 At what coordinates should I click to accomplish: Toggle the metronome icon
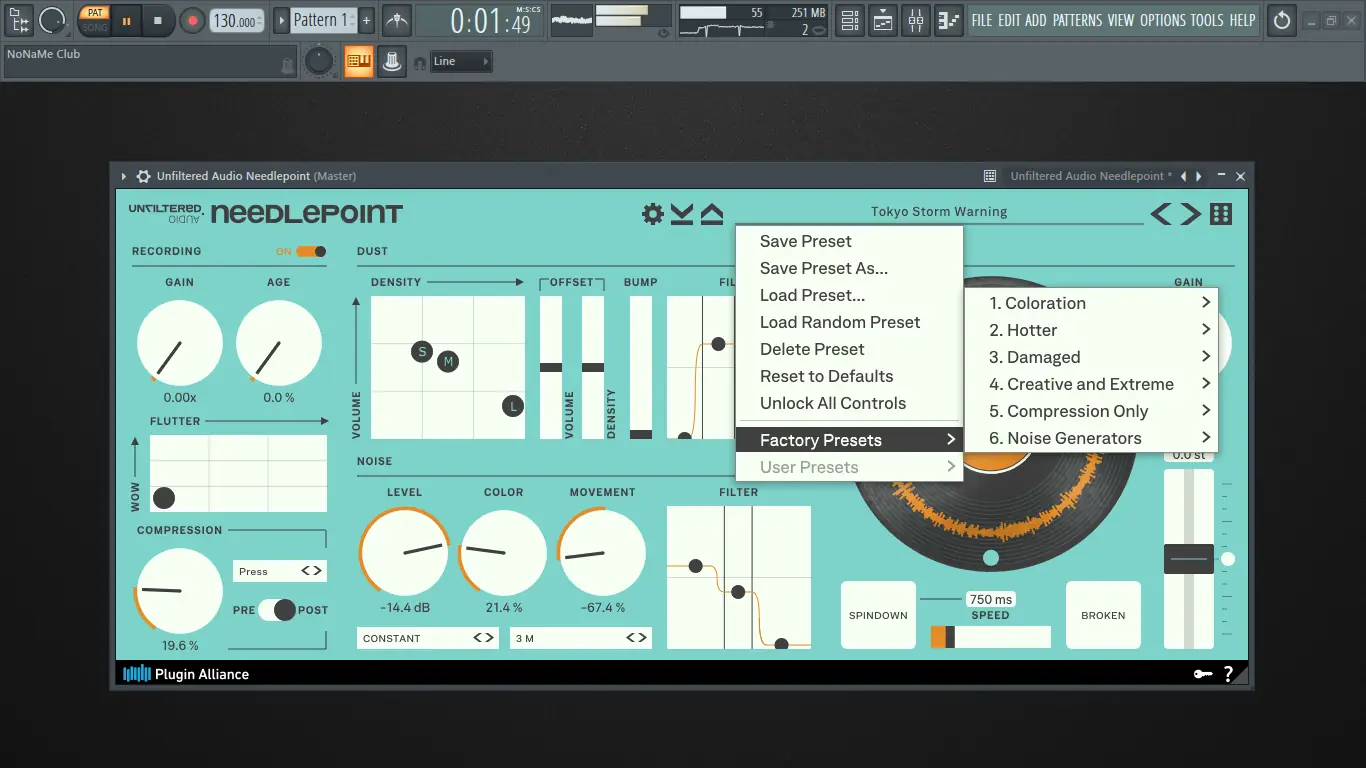(397, 20)
